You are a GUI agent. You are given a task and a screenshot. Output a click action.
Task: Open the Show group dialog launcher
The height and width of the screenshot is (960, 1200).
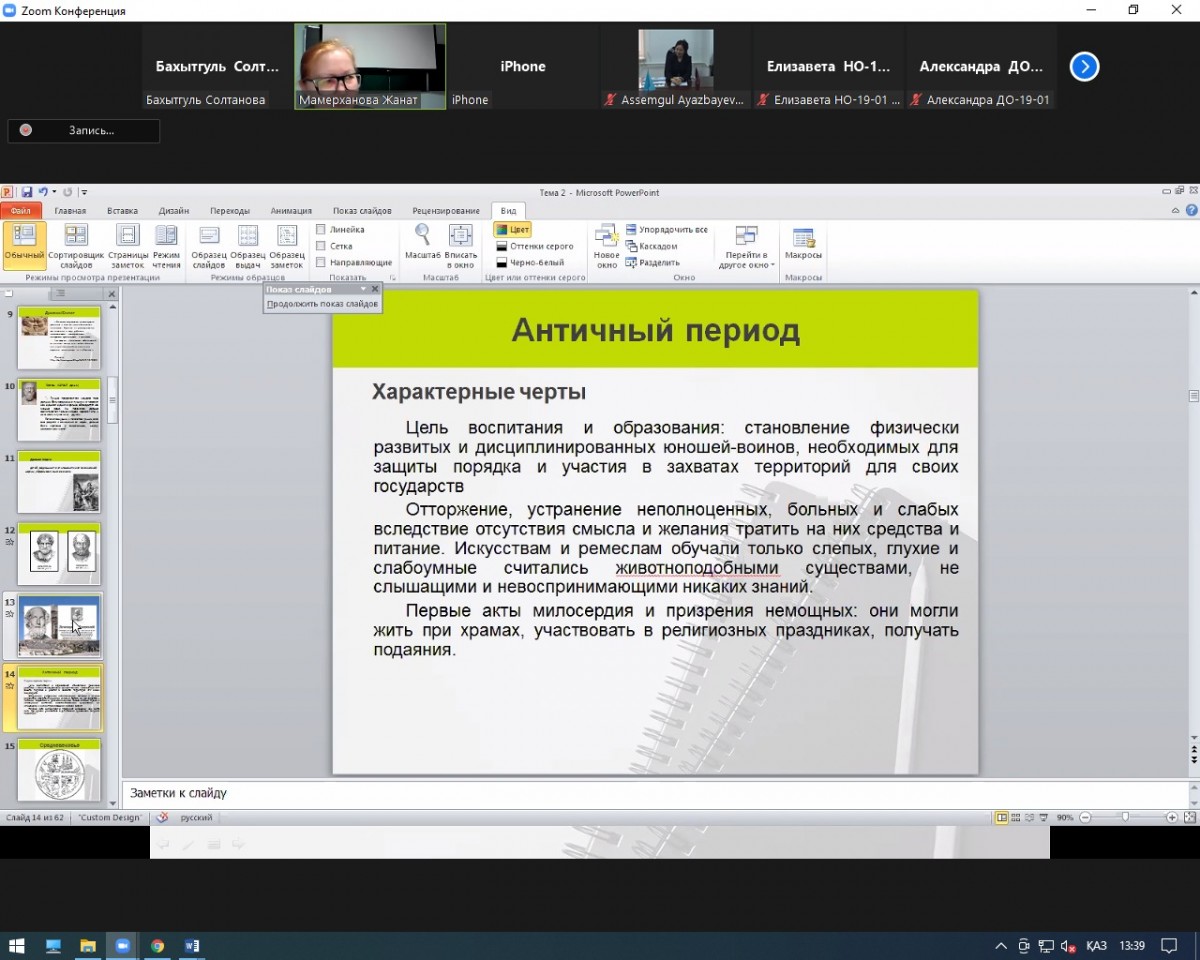click(x=393, y=277)
